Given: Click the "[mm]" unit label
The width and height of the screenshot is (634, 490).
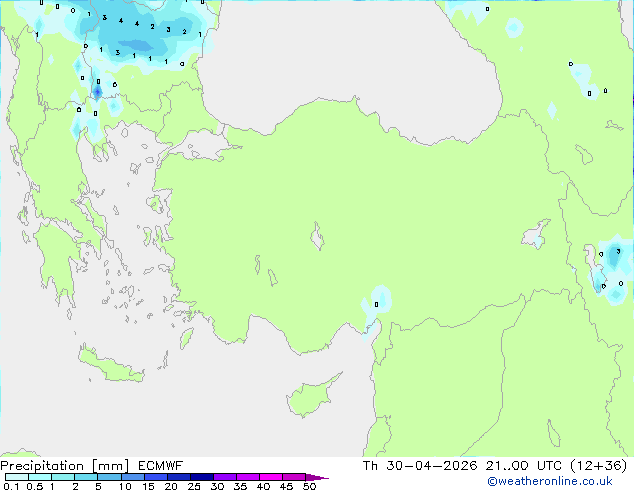Looking at the screenshot, I should point(110,466).
